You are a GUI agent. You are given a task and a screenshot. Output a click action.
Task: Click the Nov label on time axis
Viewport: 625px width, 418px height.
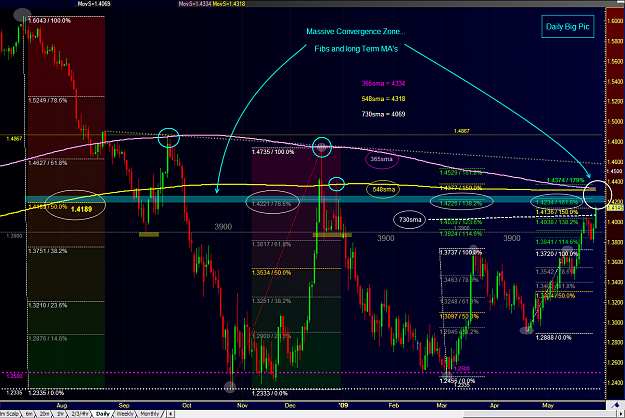242,405
